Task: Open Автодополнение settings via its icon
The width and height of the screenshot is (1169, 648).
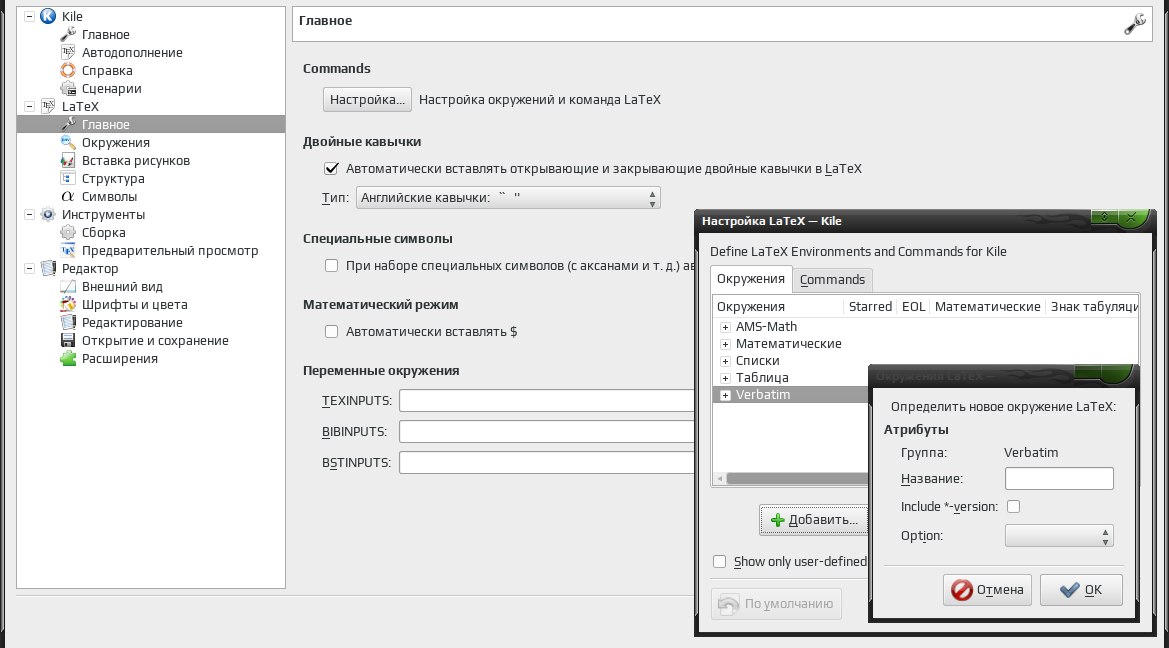Action: point(68,52)
